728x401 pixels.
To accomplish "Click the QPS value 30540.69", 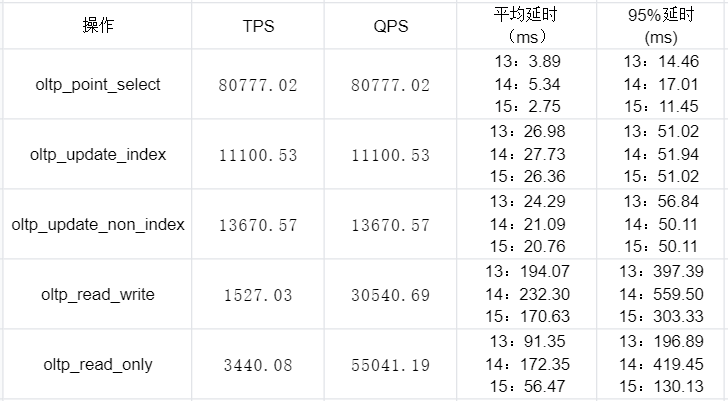I will click(390, 294).
